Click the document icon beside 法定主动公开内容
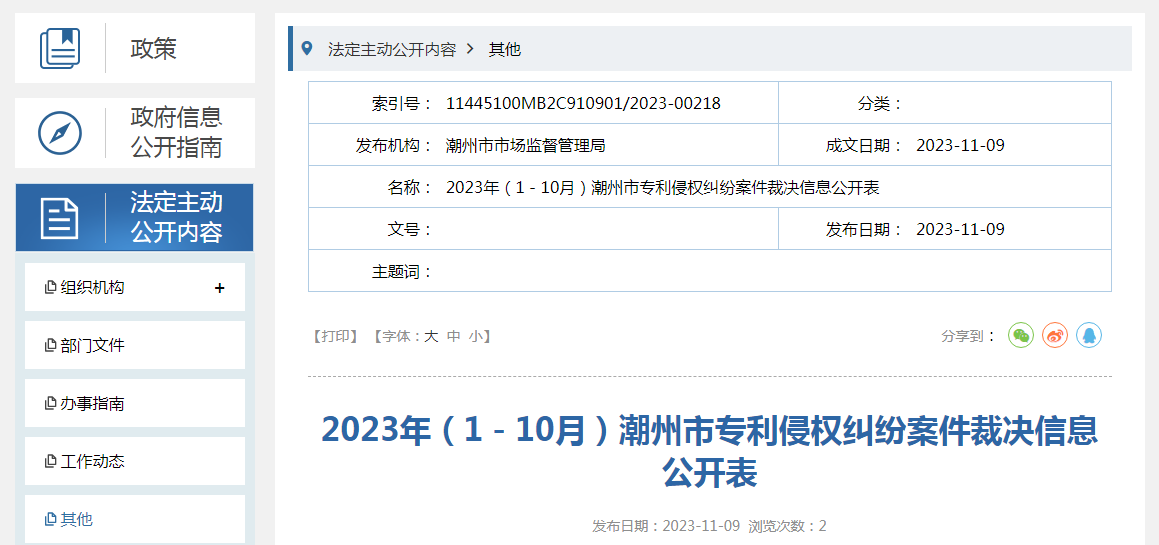This screenshot has width=1159, height=545. coord(60,217)
